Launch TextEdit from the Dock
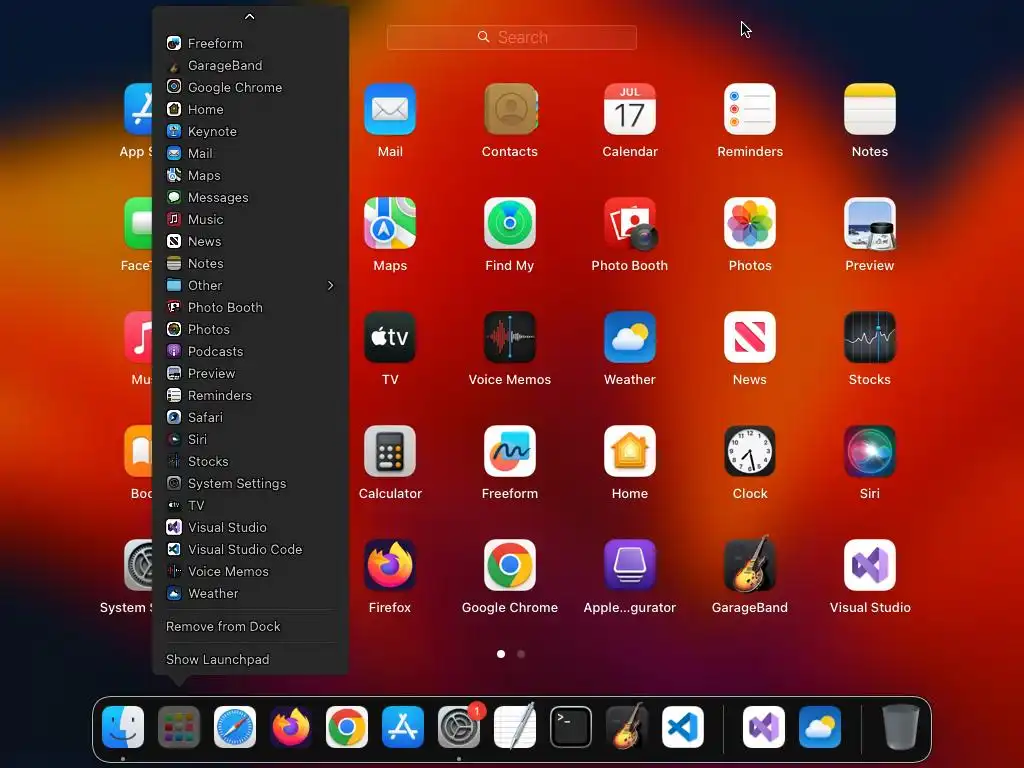Viewport: 1024px width, 768px height. [x=515, y=726]
